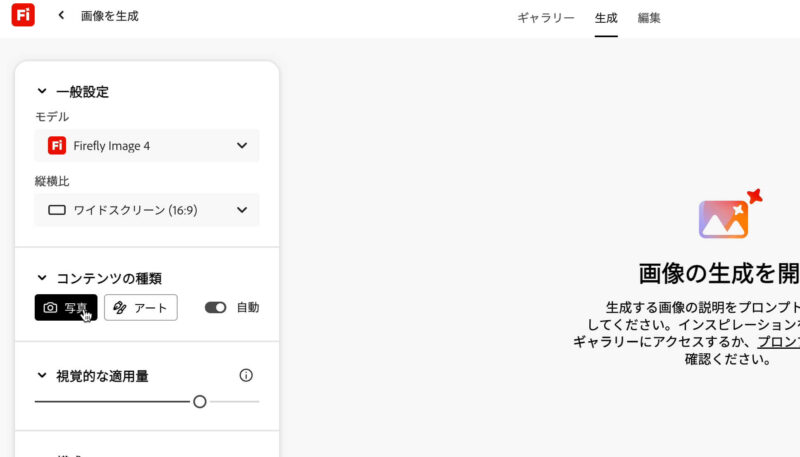Collapse the 一般設定 section

click(42, 91)
